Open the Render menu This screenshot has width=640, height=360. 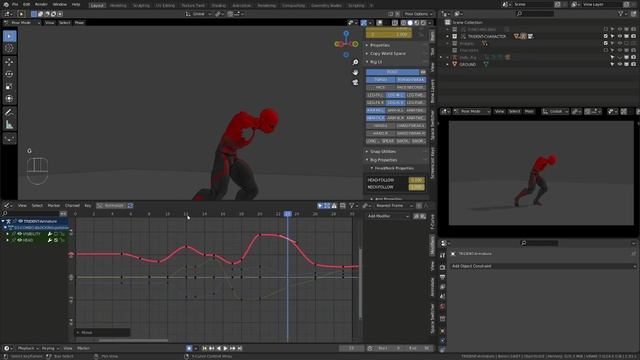tap(41, 4)
